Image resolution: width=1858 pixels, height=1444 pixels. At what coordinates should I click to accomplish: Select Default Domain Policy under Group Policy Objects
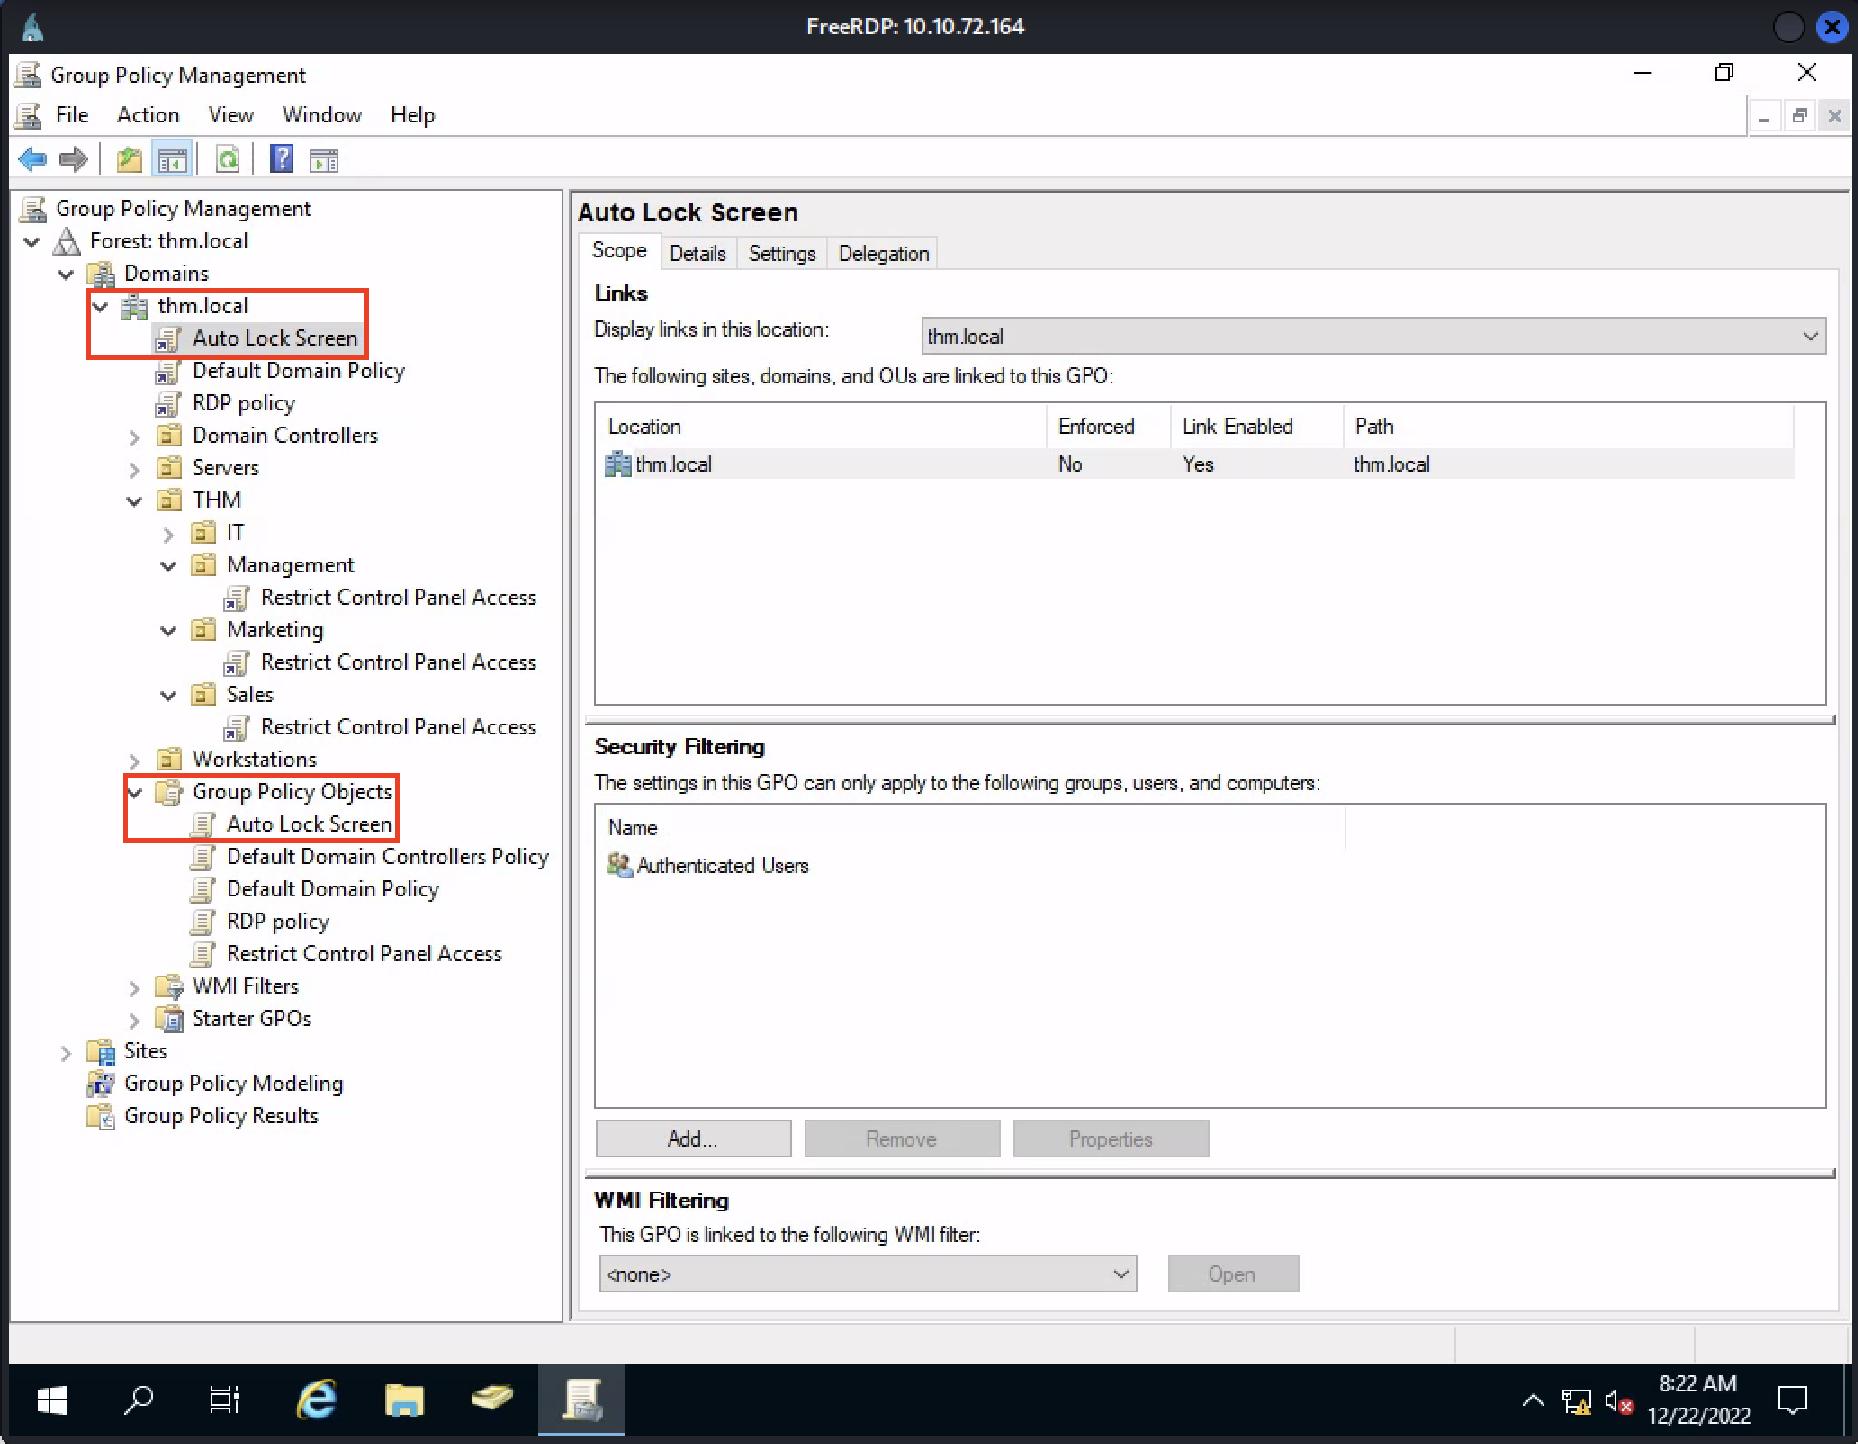(332, 889)
